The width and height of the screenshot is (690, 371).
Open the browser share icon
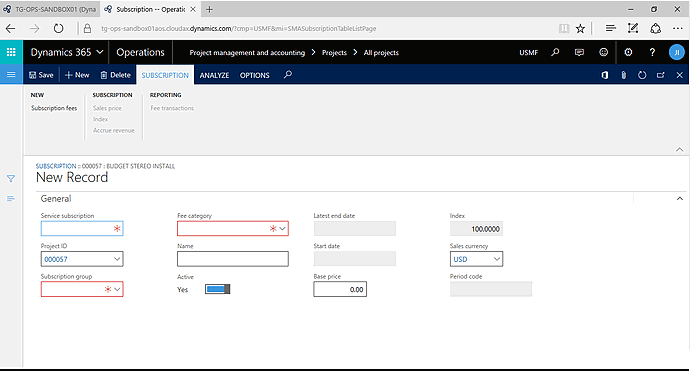pyautogui.click(x=656, y=29)
